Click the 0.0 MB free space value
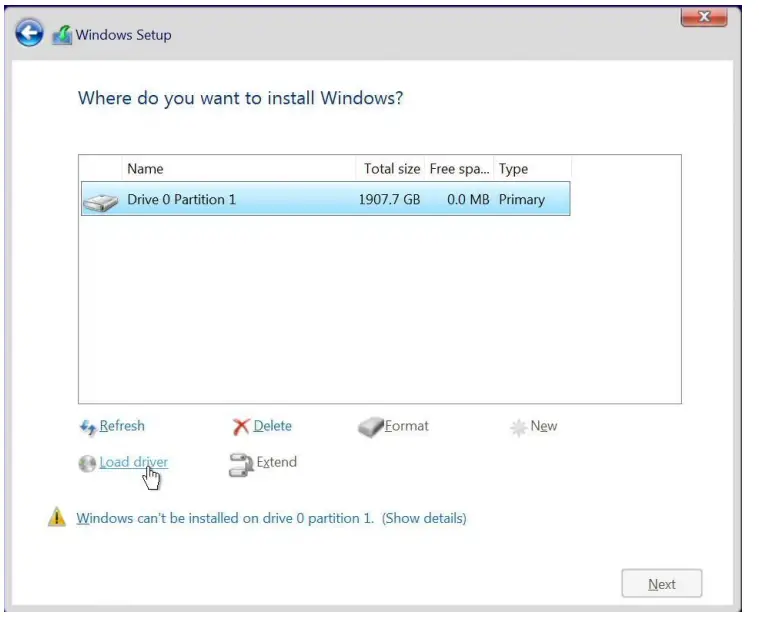The height and width of the screenshot is (620, 759). (468, 200)
